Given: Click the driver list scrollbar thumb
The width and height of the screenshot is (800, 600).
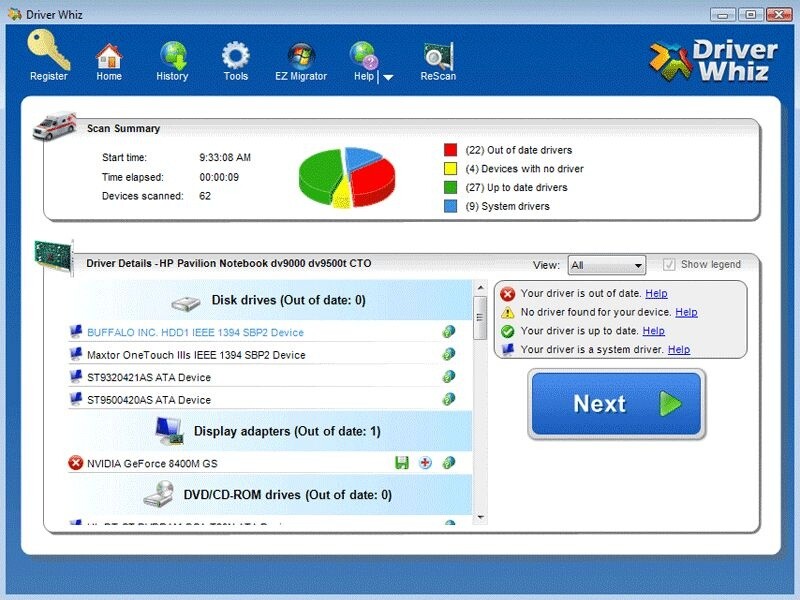Looking at the screenshot, I should tap(480, 317).
